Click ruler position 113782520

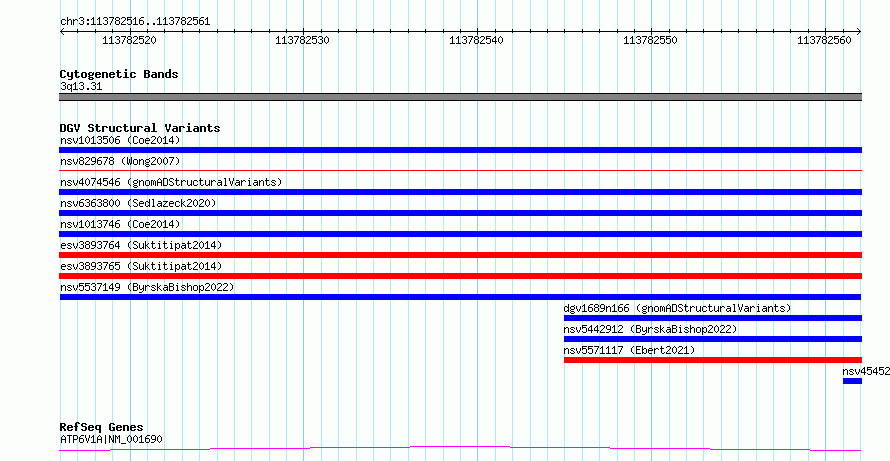point(129,40)
